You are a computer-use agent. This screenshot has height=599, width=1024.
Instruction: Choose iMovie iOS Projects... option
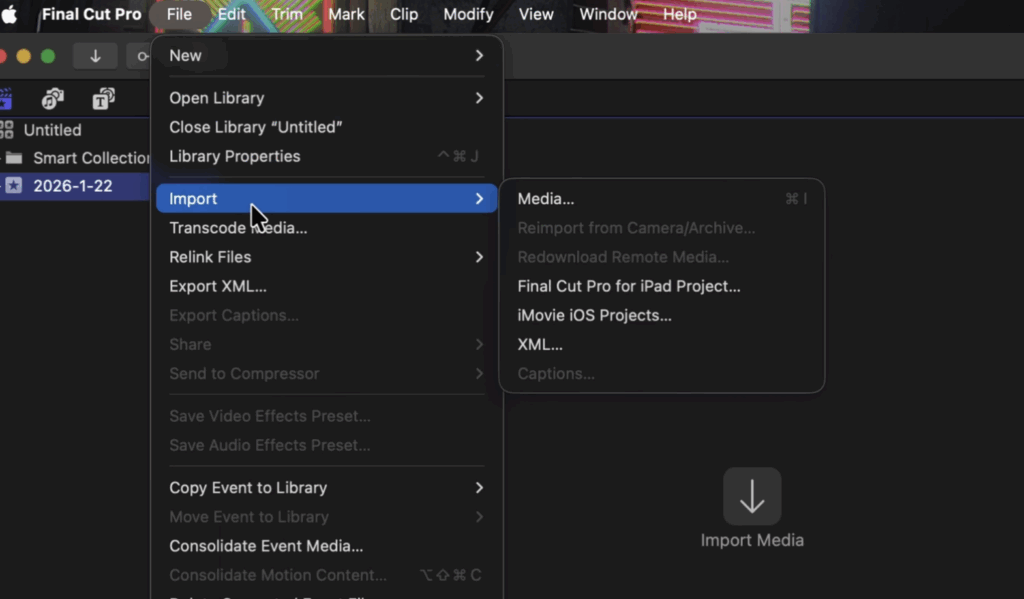click(x=594, y=315)
